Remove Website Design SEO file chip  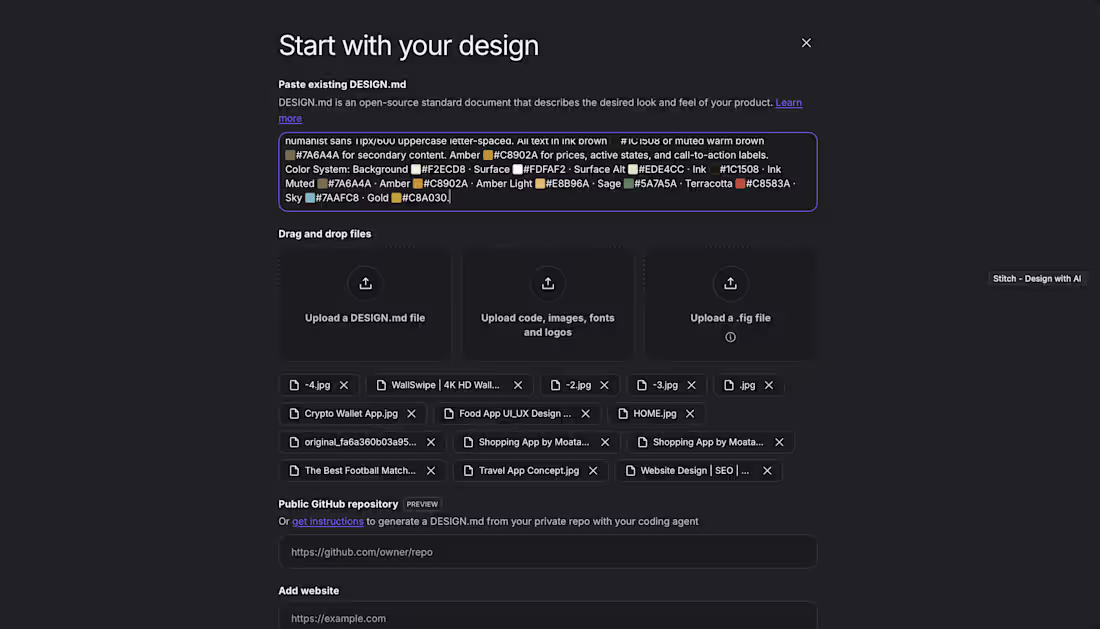(x=767, y=471)
